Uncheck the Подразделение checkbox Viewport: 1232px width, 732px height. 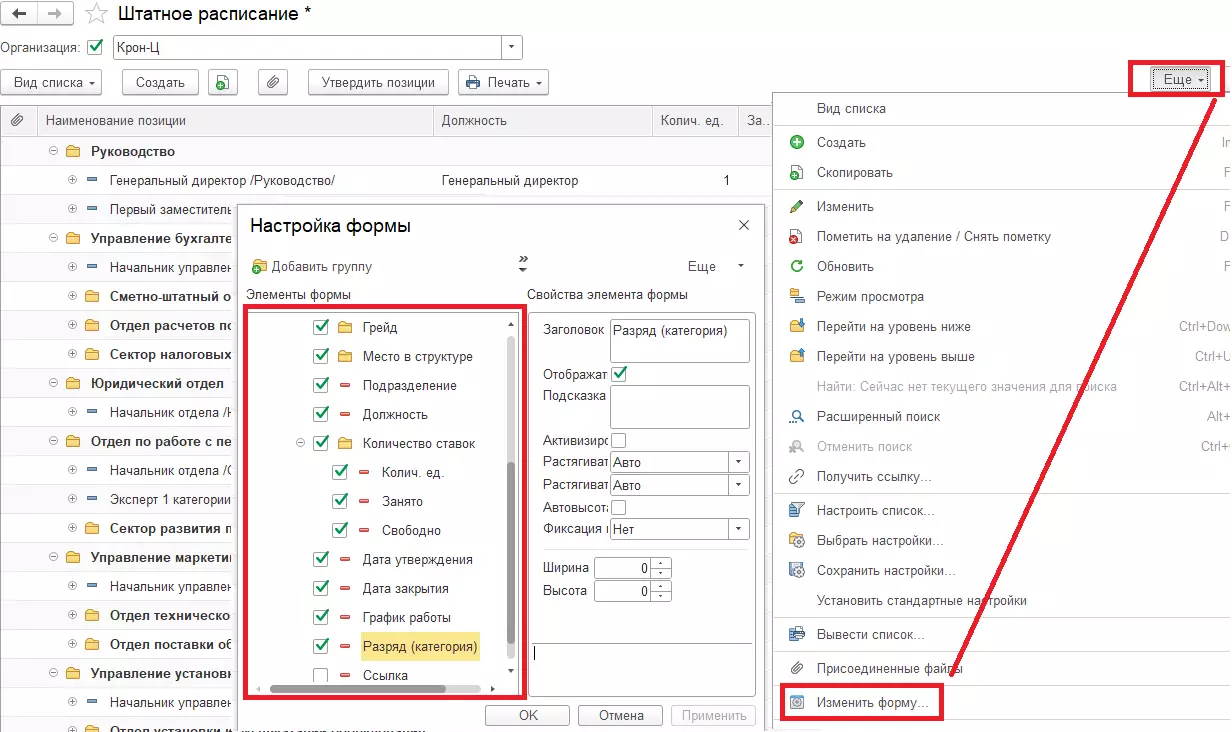(321, 385)
